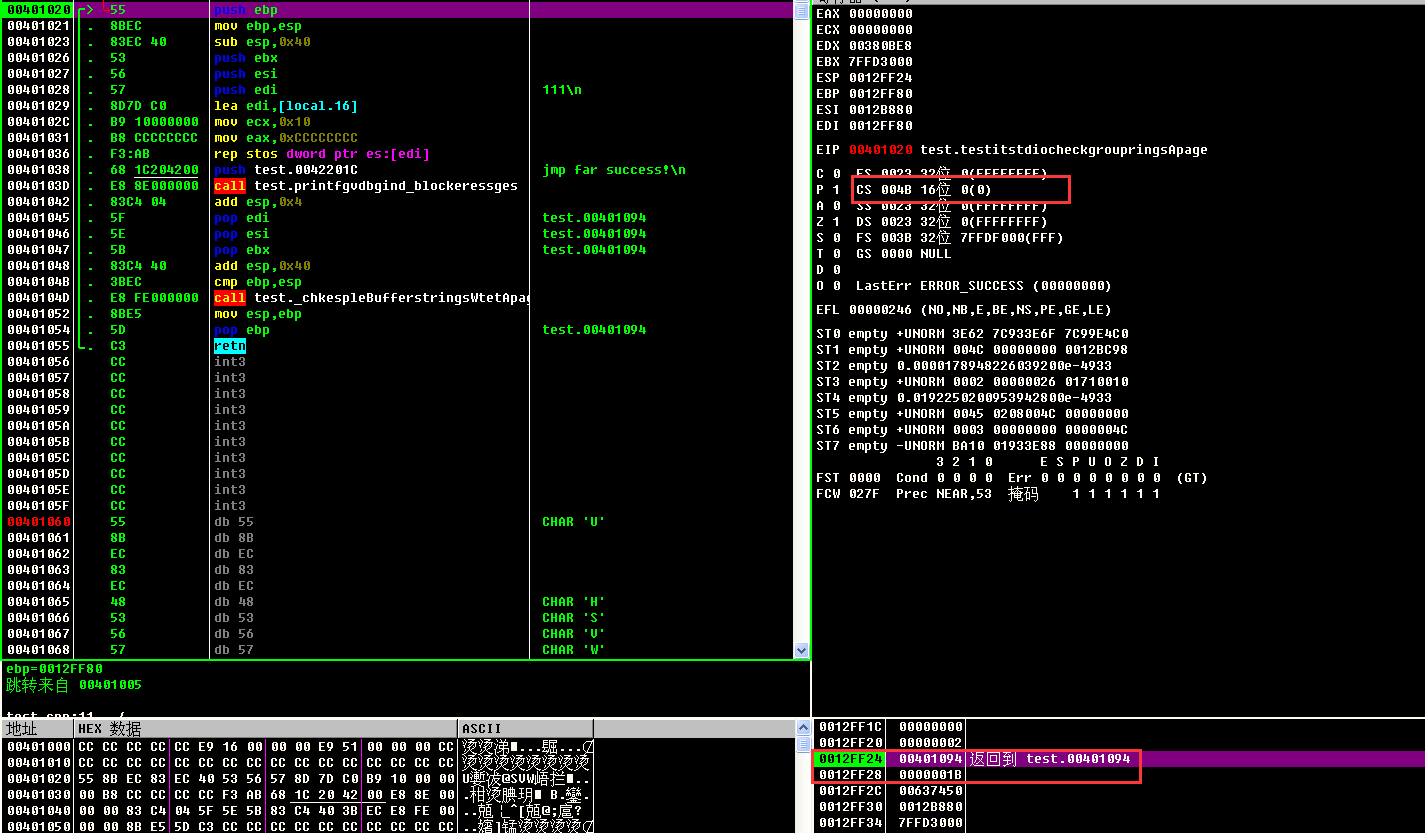Select the call to test.printf instruction

(366, 186)
